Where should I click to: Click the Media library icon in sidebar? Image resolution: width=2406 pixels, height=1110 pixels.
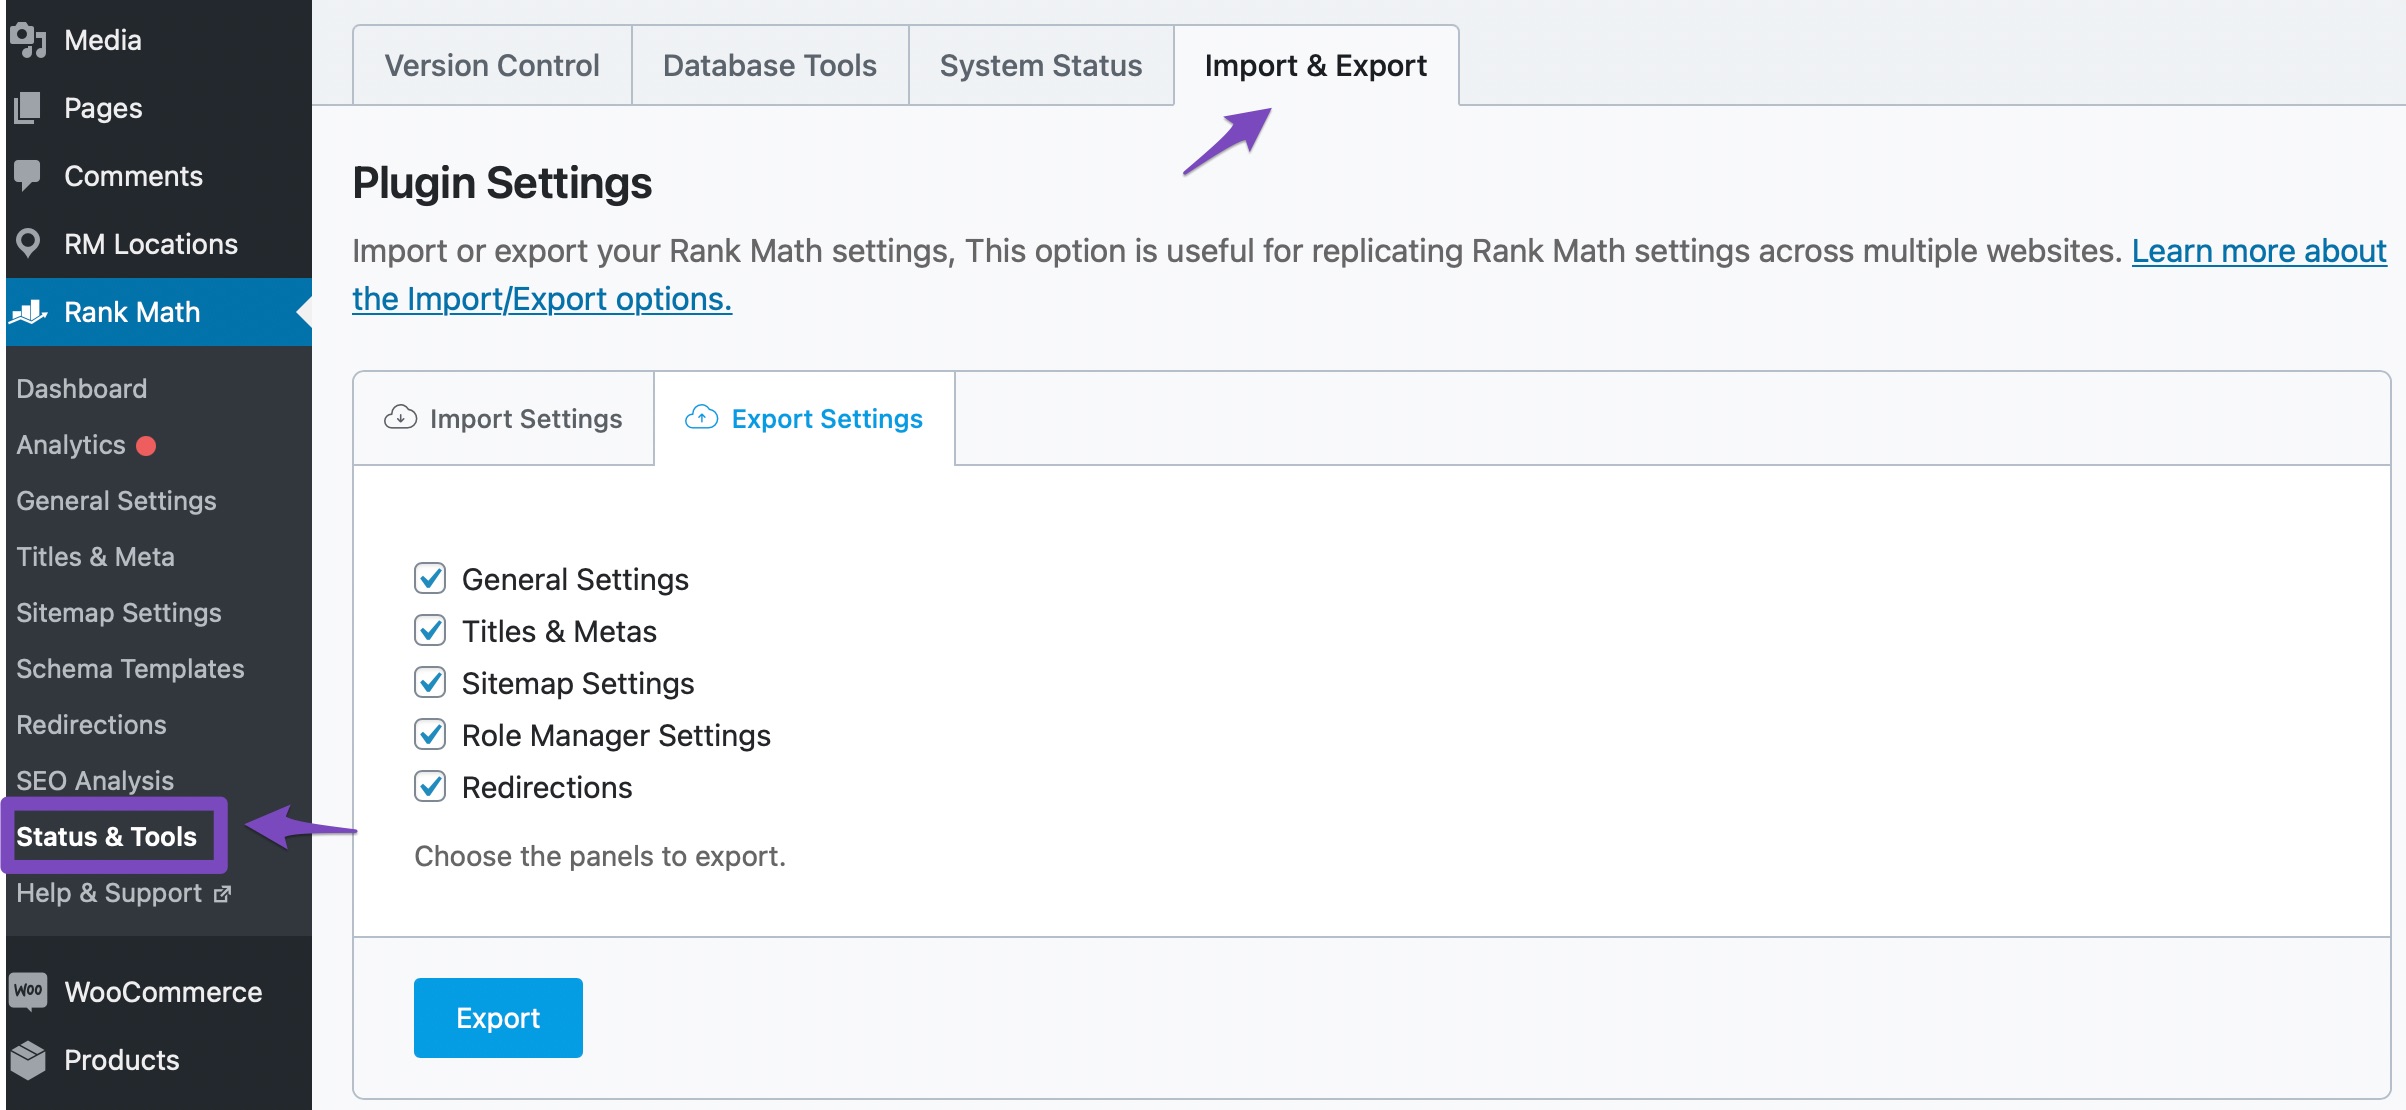[28, 40]
